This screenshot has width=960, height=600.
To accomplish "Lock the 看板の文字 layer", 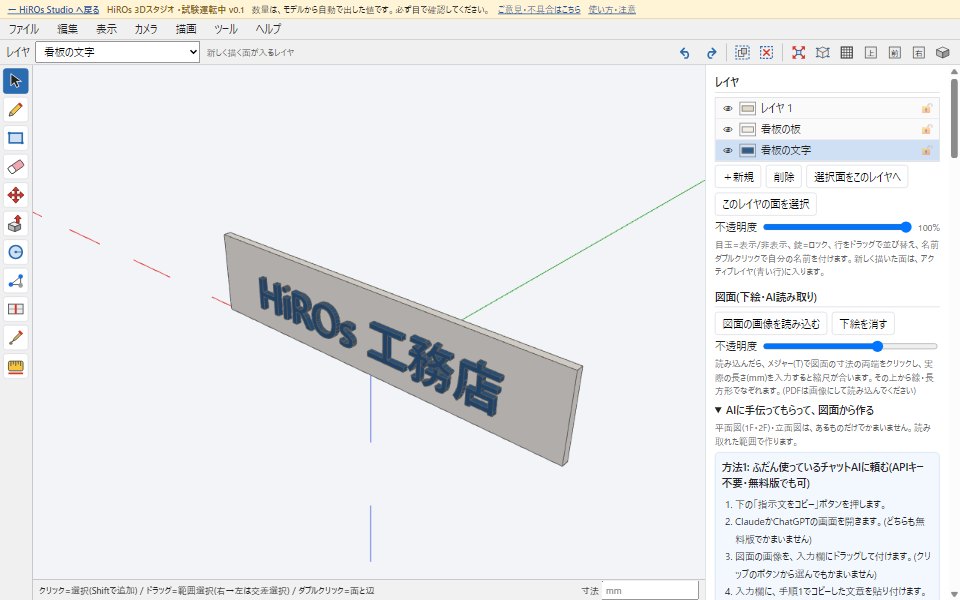I will [926, 150].
